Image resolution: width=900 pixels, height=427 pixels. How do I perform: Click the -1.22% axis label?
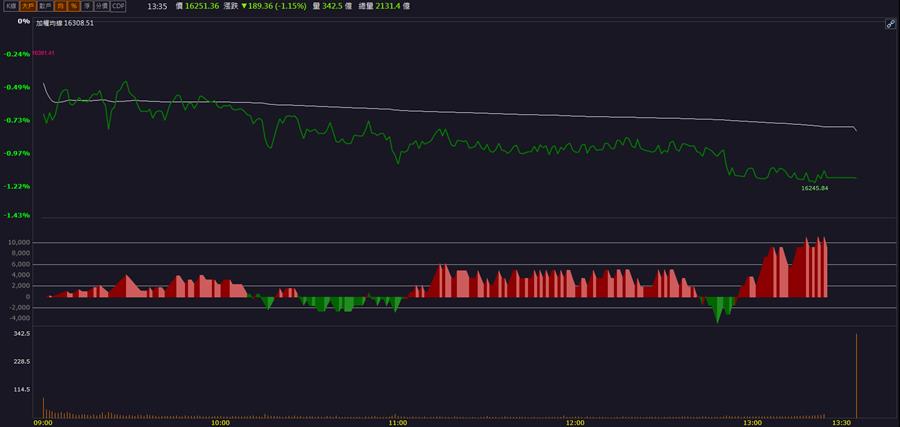[17, 187]
